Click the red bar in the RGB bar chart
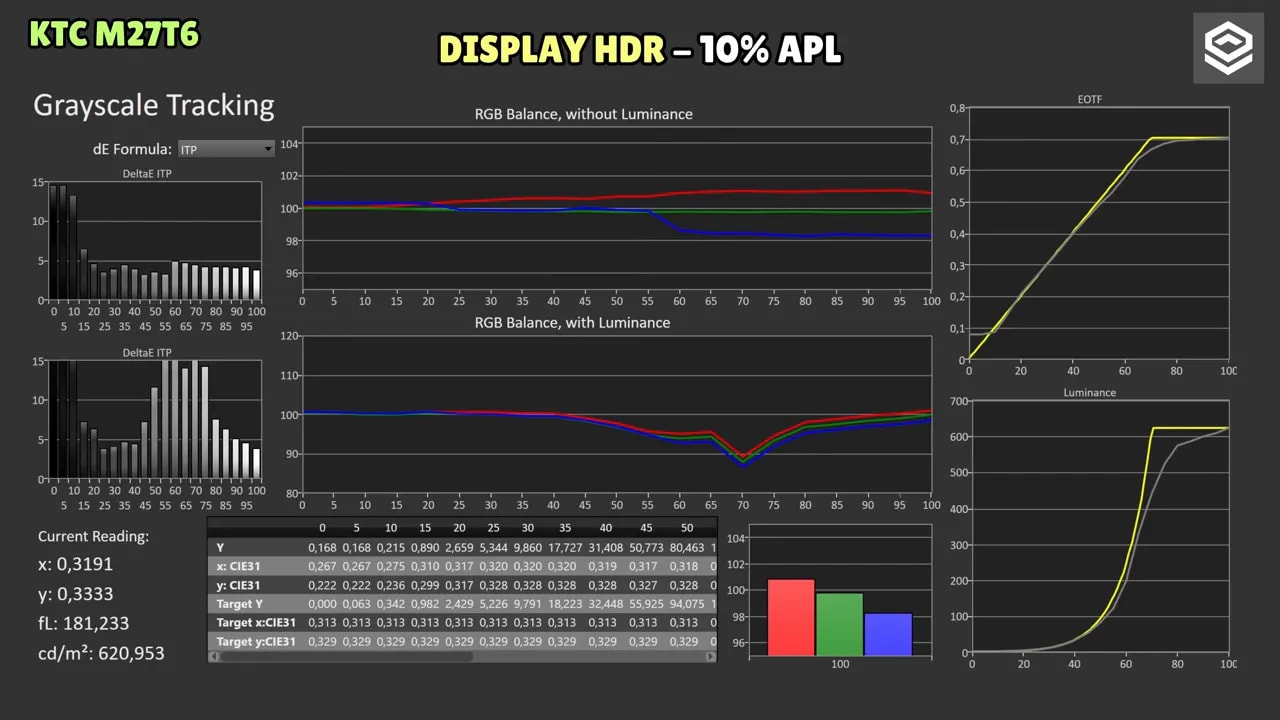Viewport: 1280px width, 720px height. click(791, 617)
